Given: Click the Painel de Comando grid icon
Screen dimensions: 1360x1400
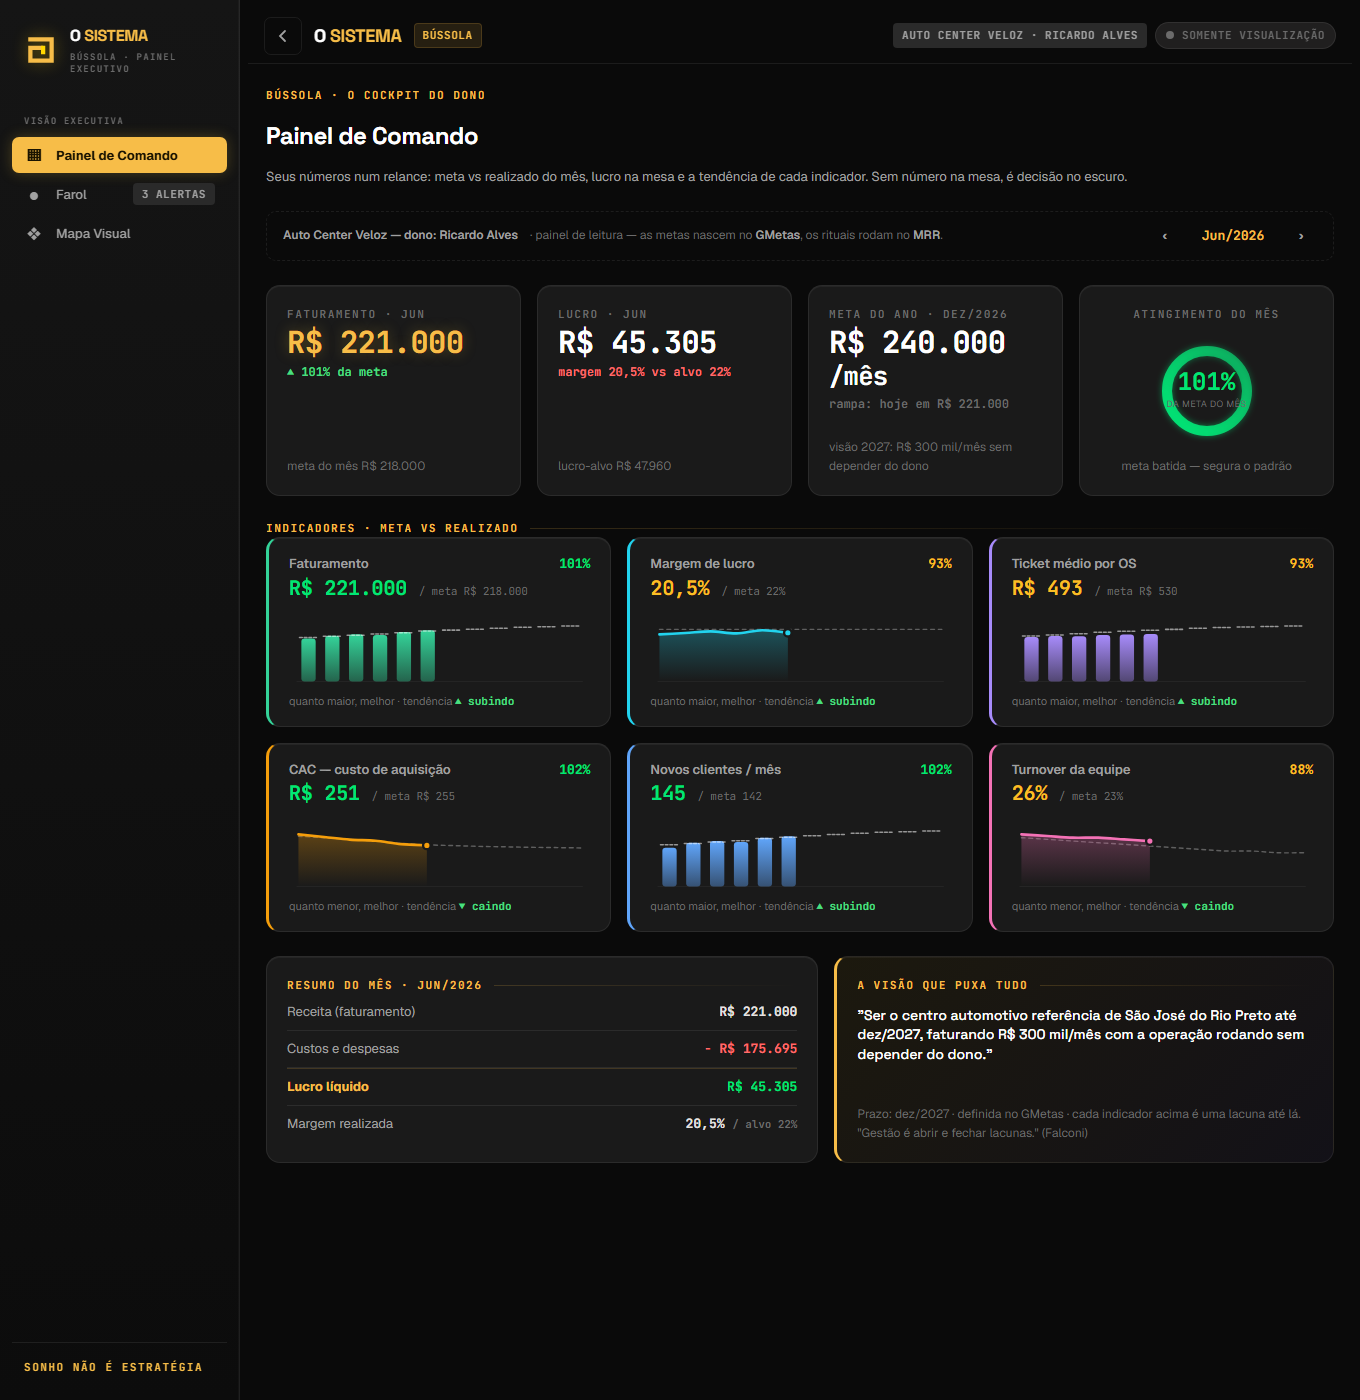Looking at the screenshot, I should pos(34,155).
